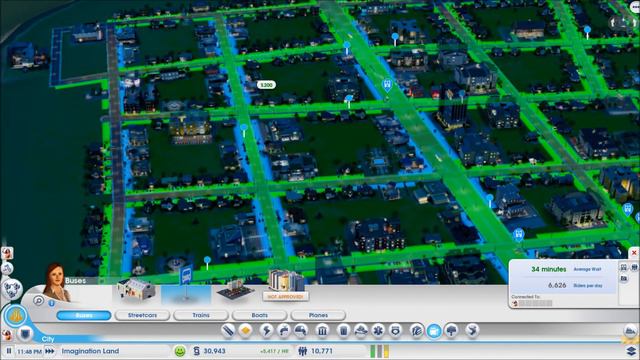Close the bus data panel with red X
Viewport: 640px width, 360px height.
point(634,253)
